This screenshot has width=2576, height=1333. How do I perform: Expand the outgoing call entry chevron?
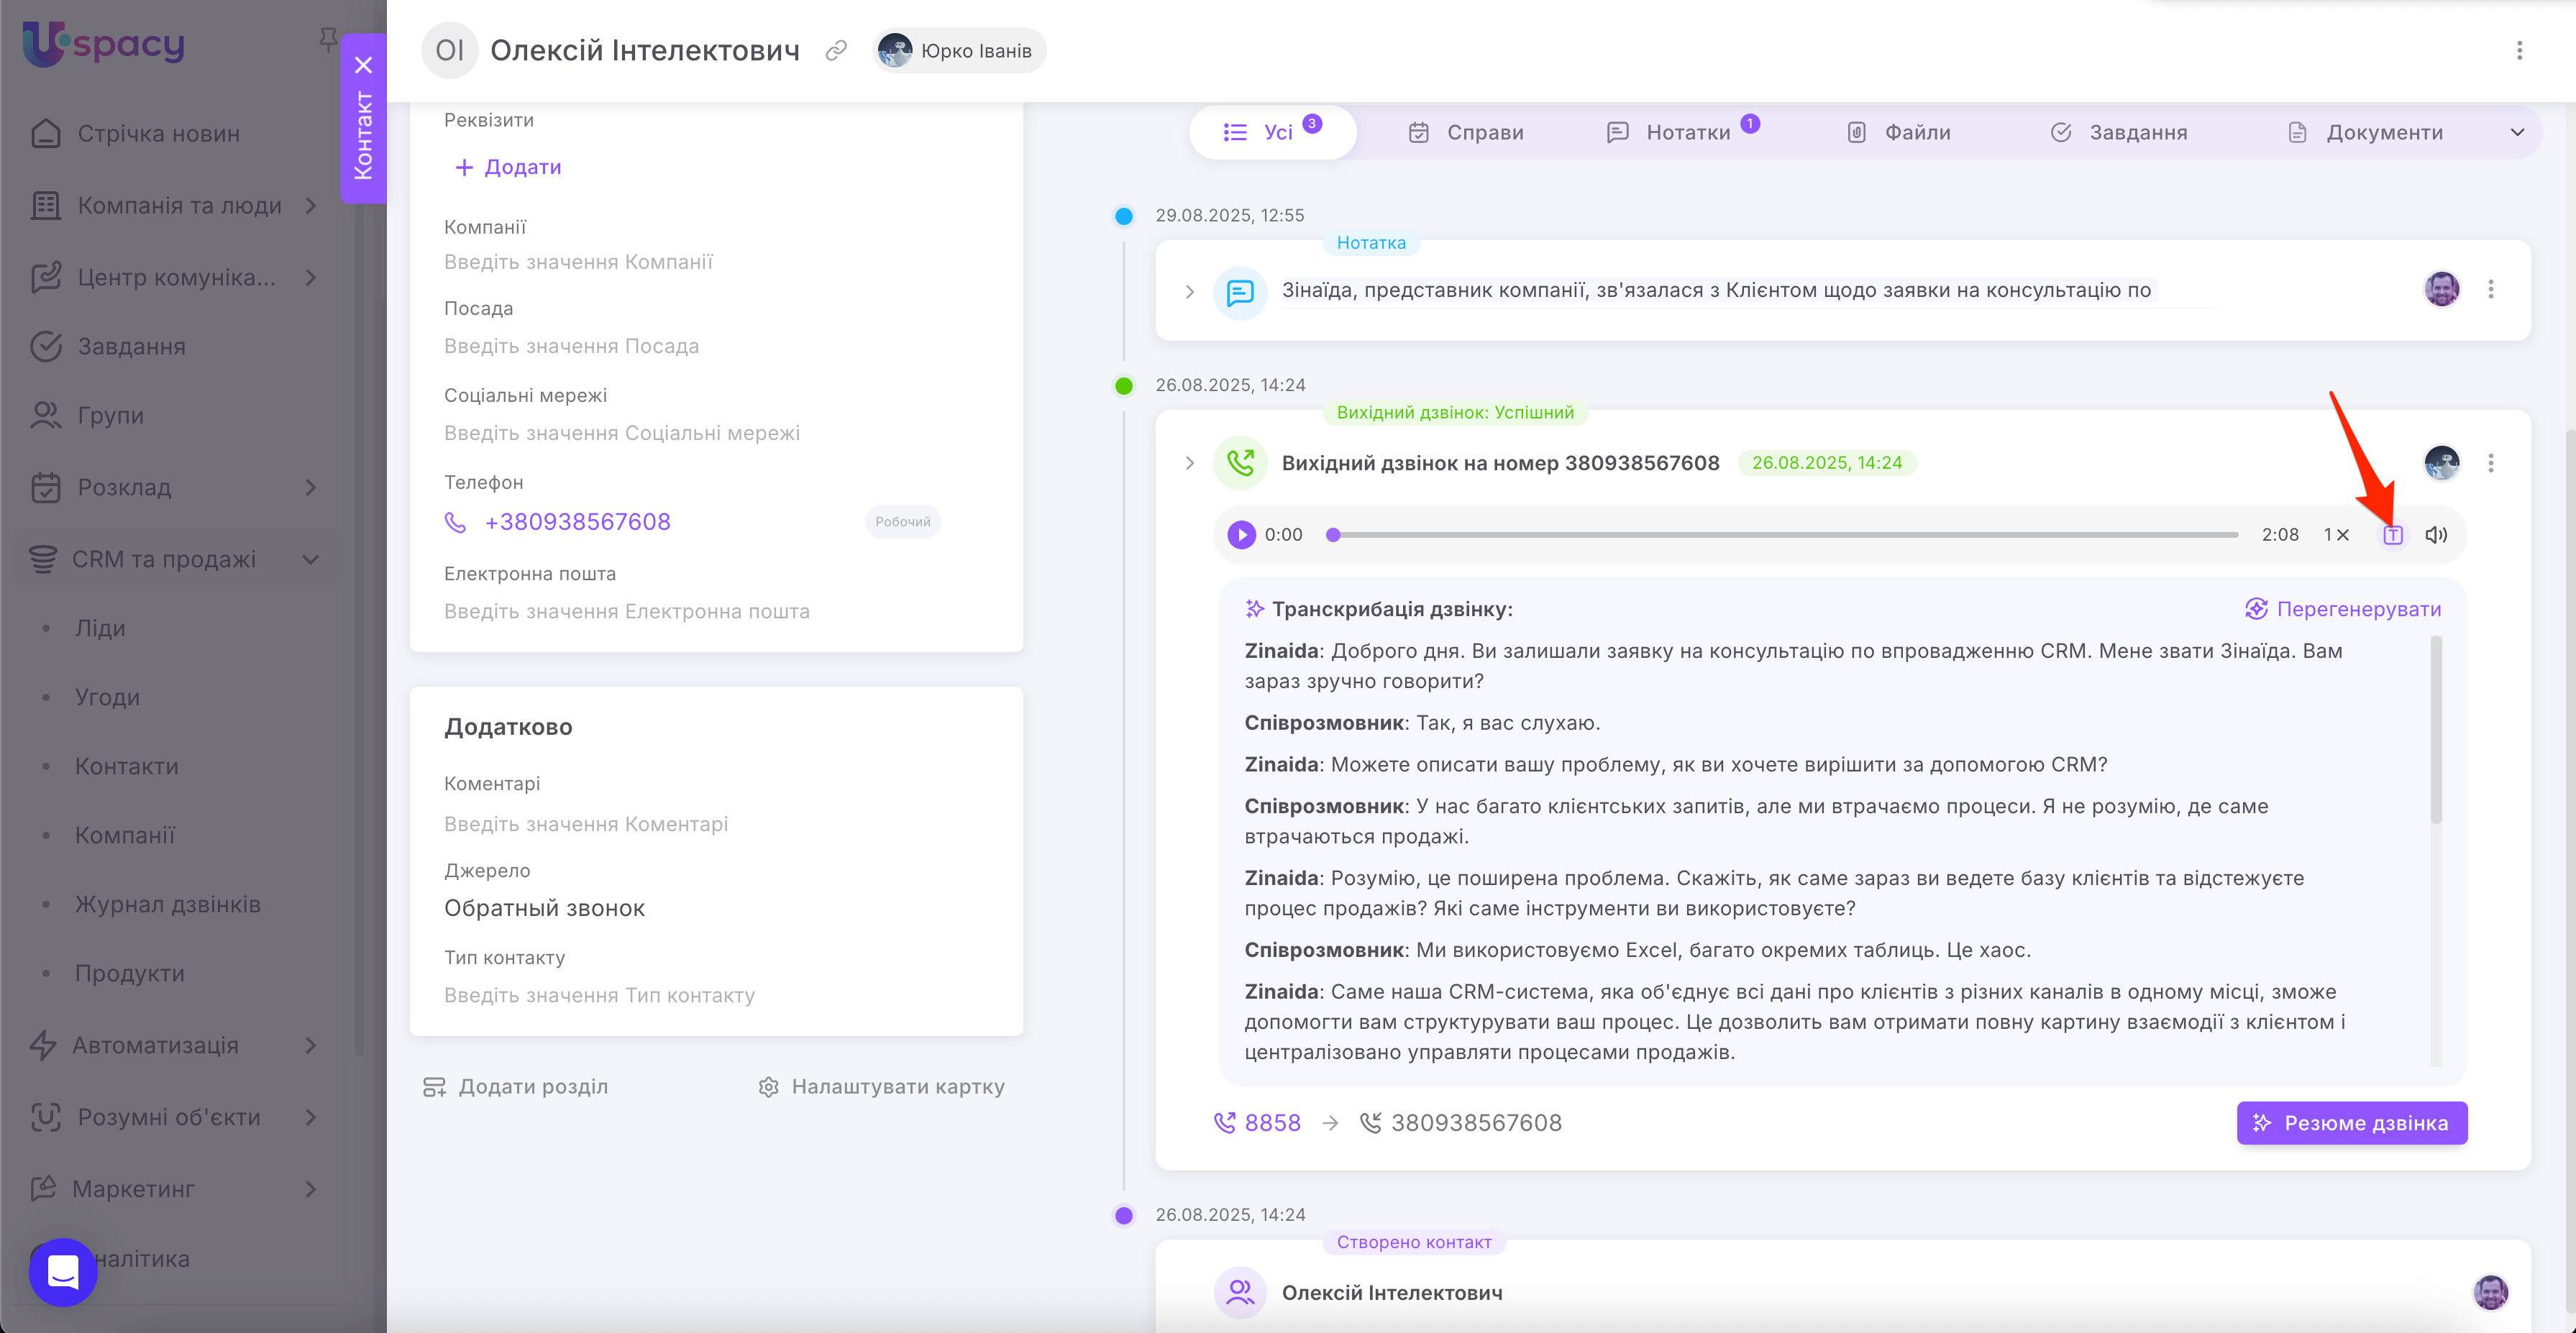point(1189,463)
